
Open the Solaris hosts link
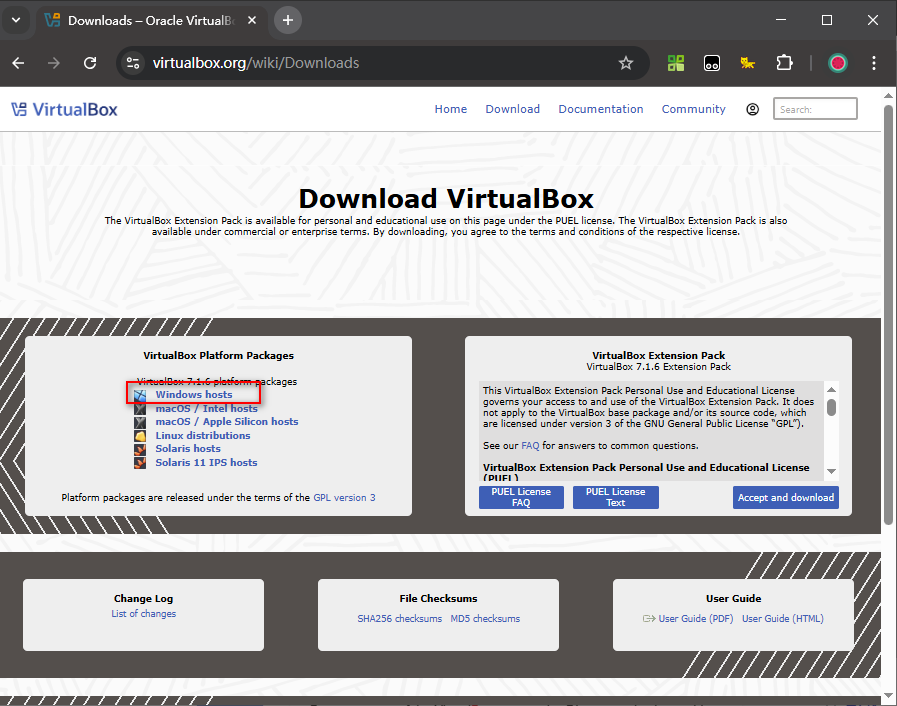[x=188, y=449]
